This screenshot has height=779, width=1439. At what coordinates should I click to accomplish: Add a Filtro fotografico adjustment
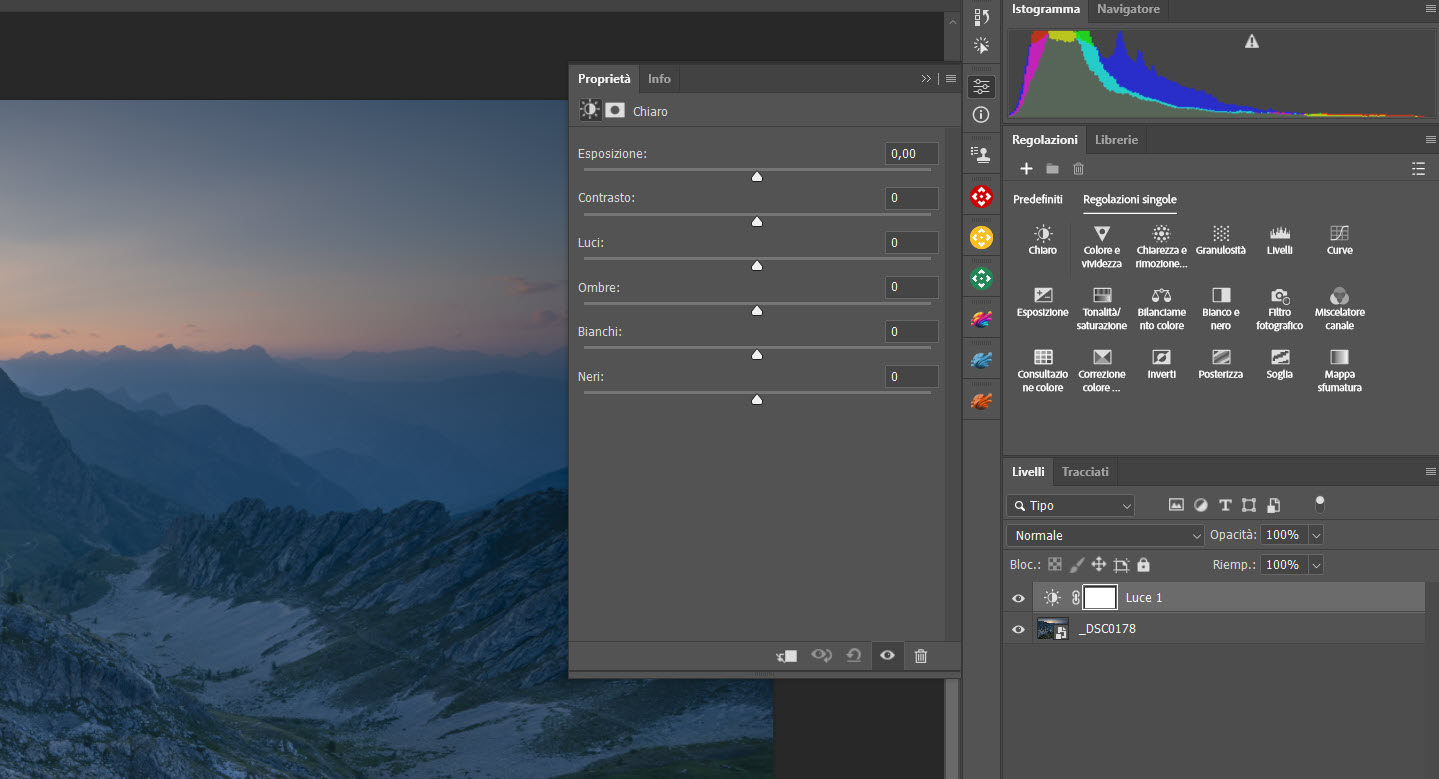coord(1279,308)
